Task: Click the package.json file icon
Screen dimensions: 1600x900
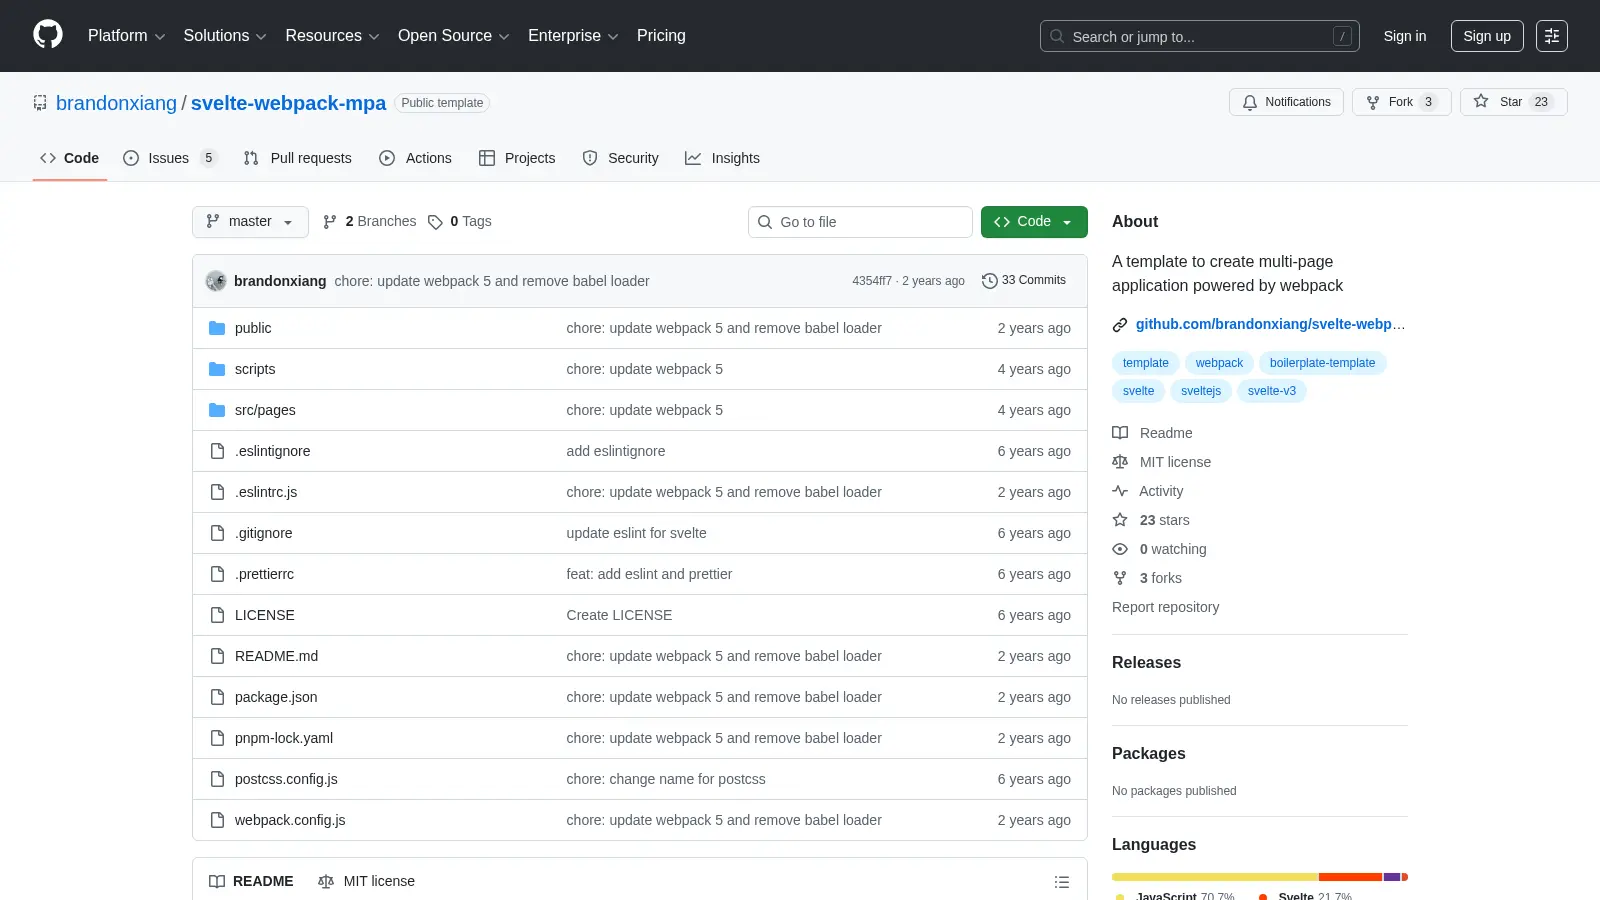Action: (217, 697)
